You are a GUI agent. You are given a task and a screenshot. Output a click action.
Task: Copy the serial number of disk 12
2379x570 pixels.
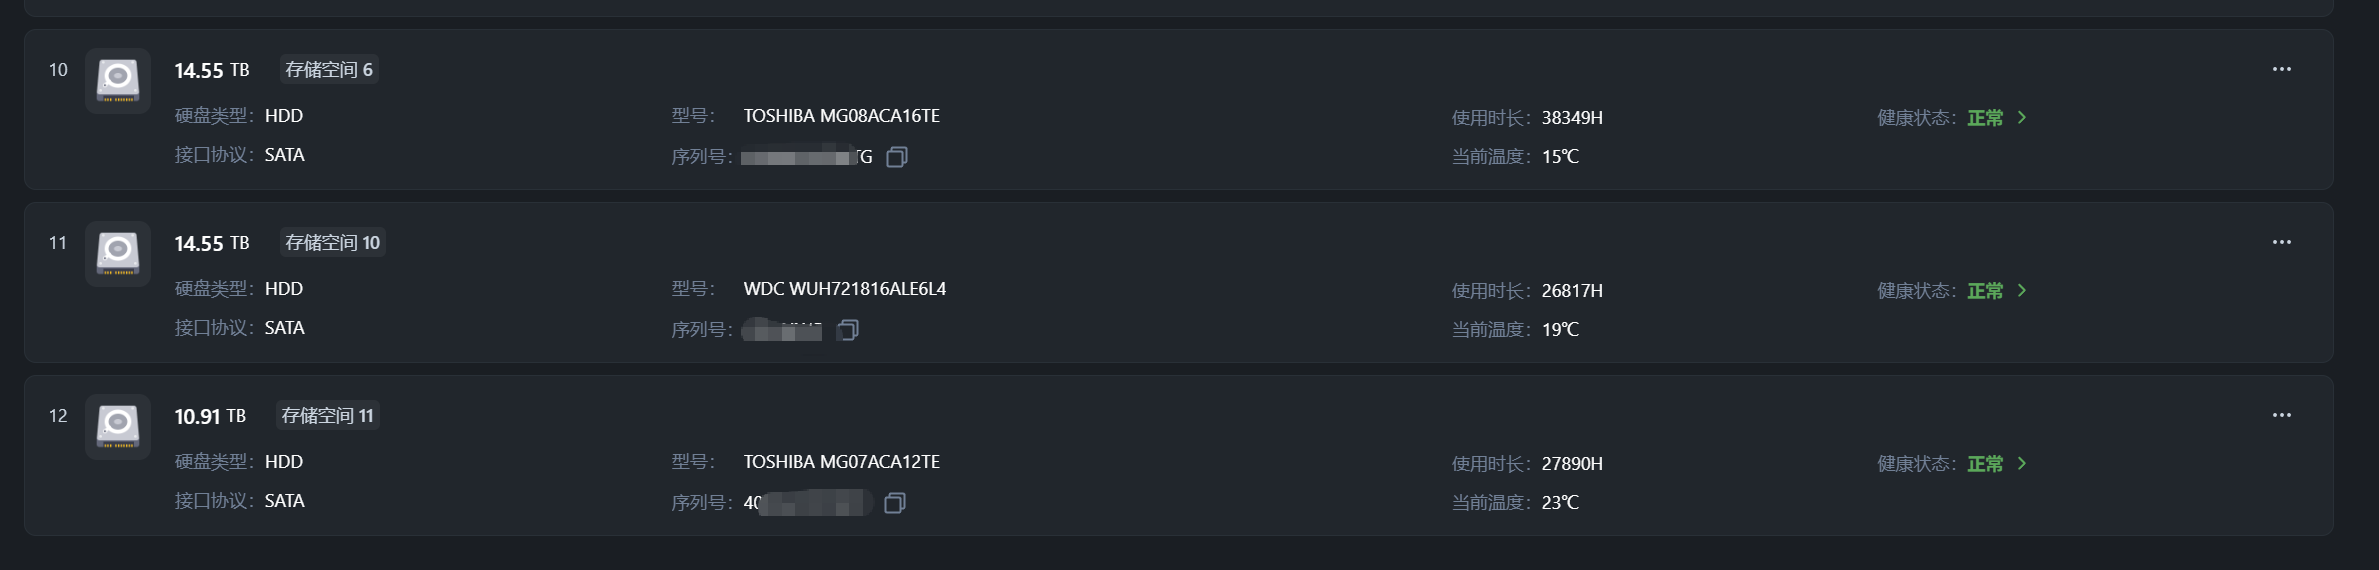(x=895, y=503)
